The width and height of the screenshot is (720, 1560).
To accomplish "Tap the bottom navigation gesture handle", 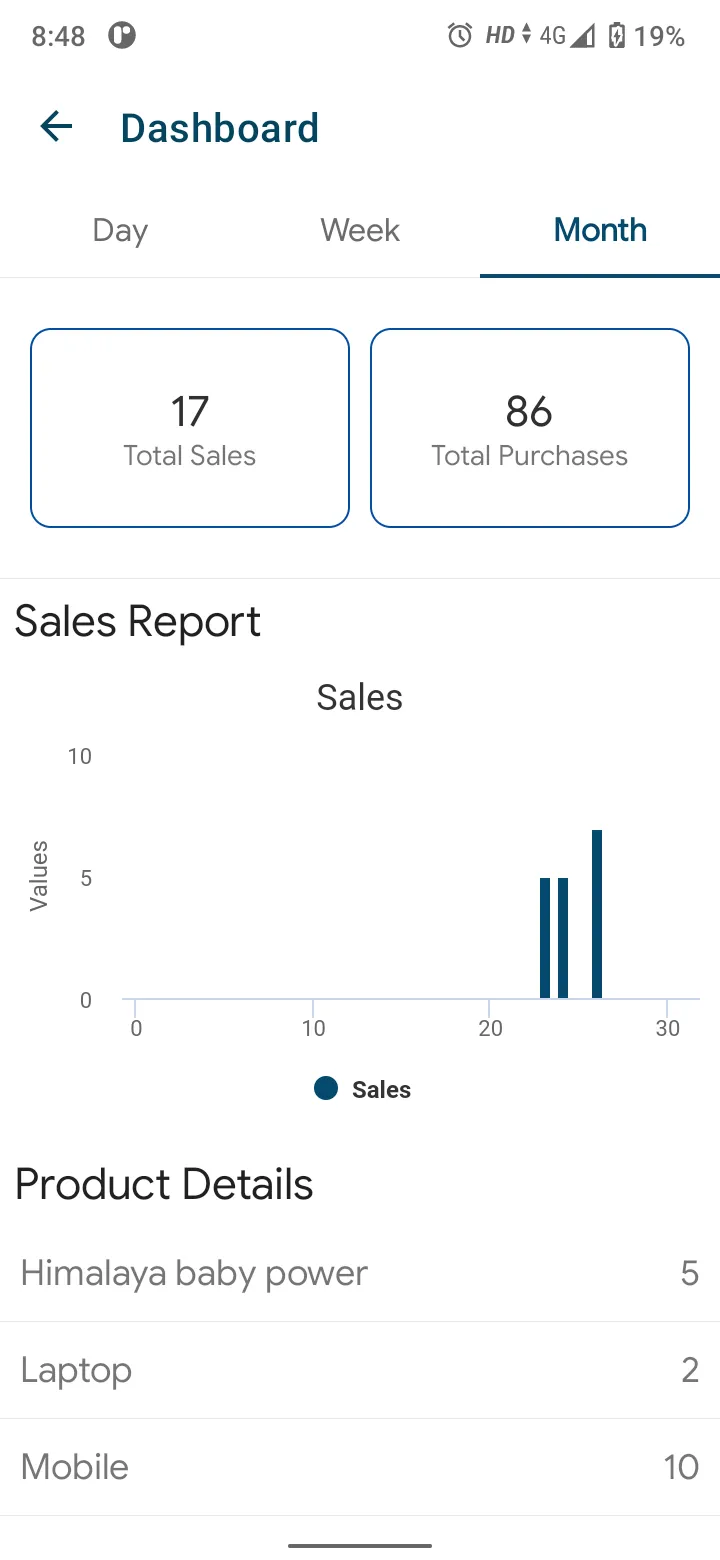I will point(360,1546).
